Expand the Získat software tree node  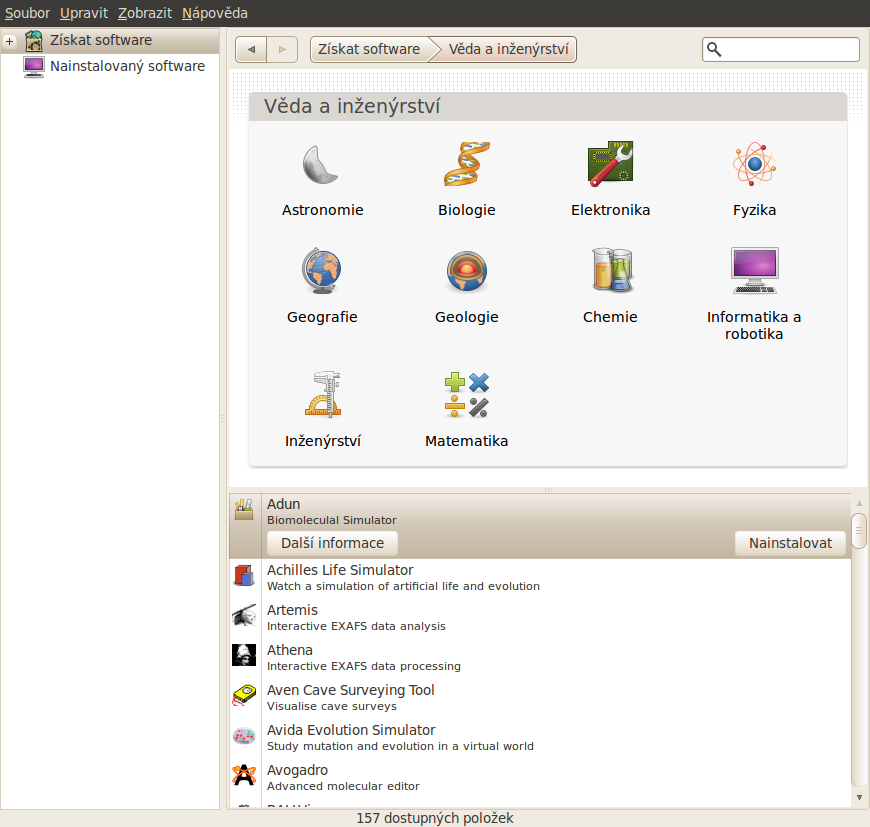(x=9, y=41)
